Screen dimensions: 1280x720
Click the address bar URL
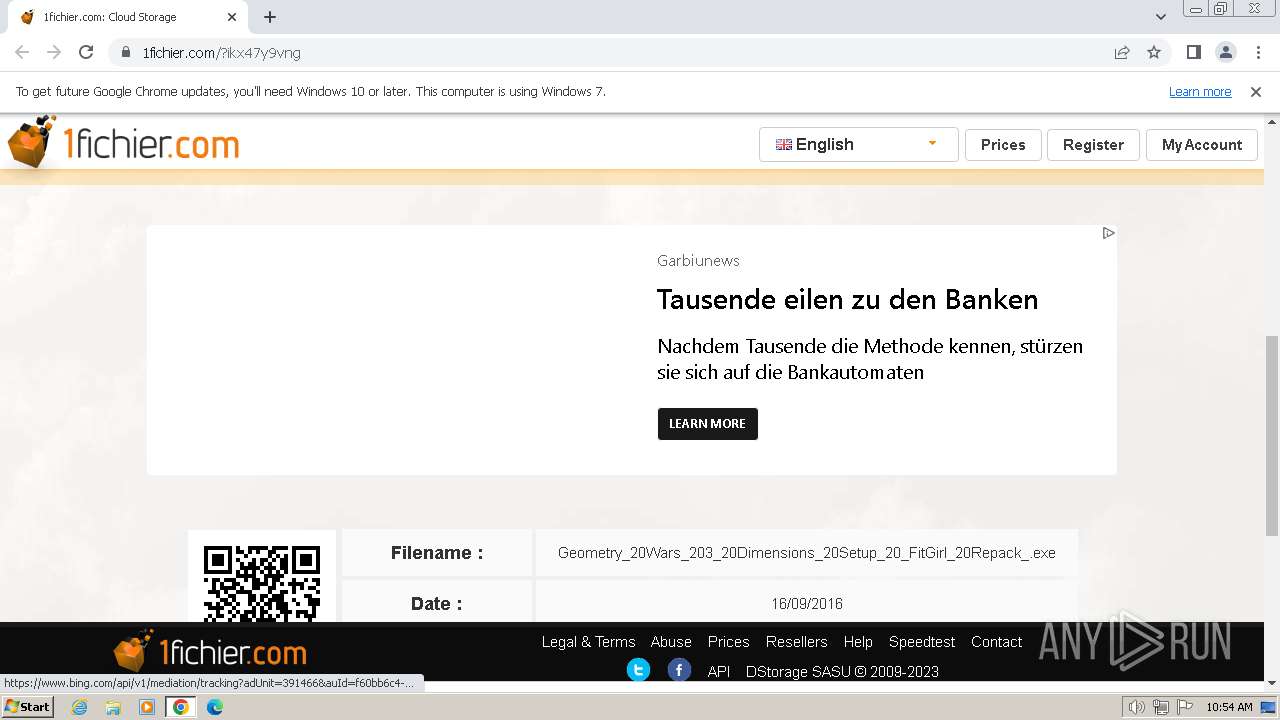coord(221,53)
